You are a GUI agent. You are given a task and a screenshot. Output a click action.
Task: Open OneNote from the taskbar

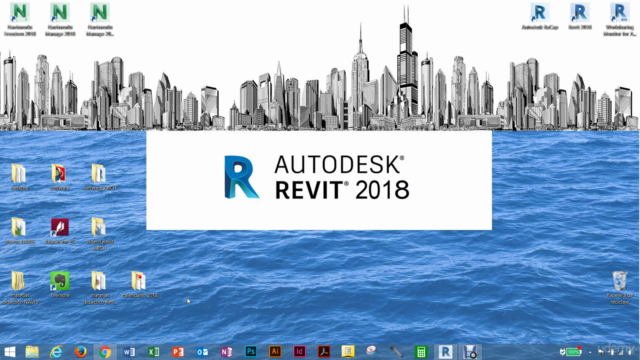[x=227, y=352]
